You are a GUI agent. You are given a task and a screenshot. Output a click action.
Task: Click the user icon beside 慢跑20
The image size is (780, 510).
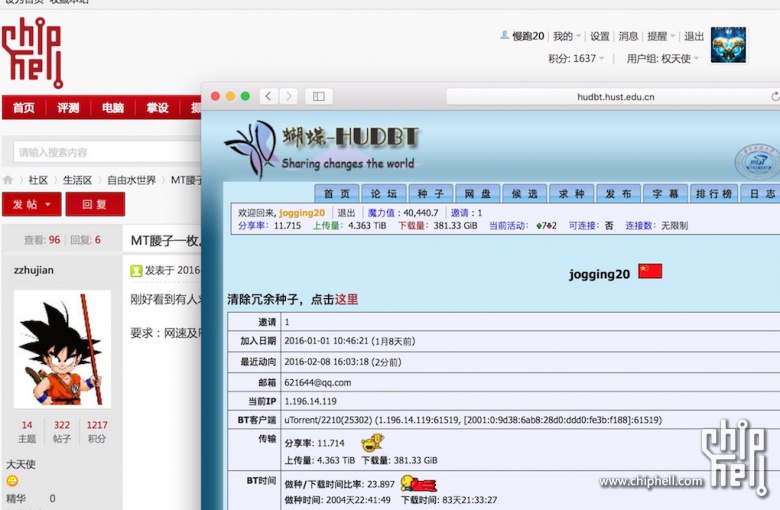504,35
